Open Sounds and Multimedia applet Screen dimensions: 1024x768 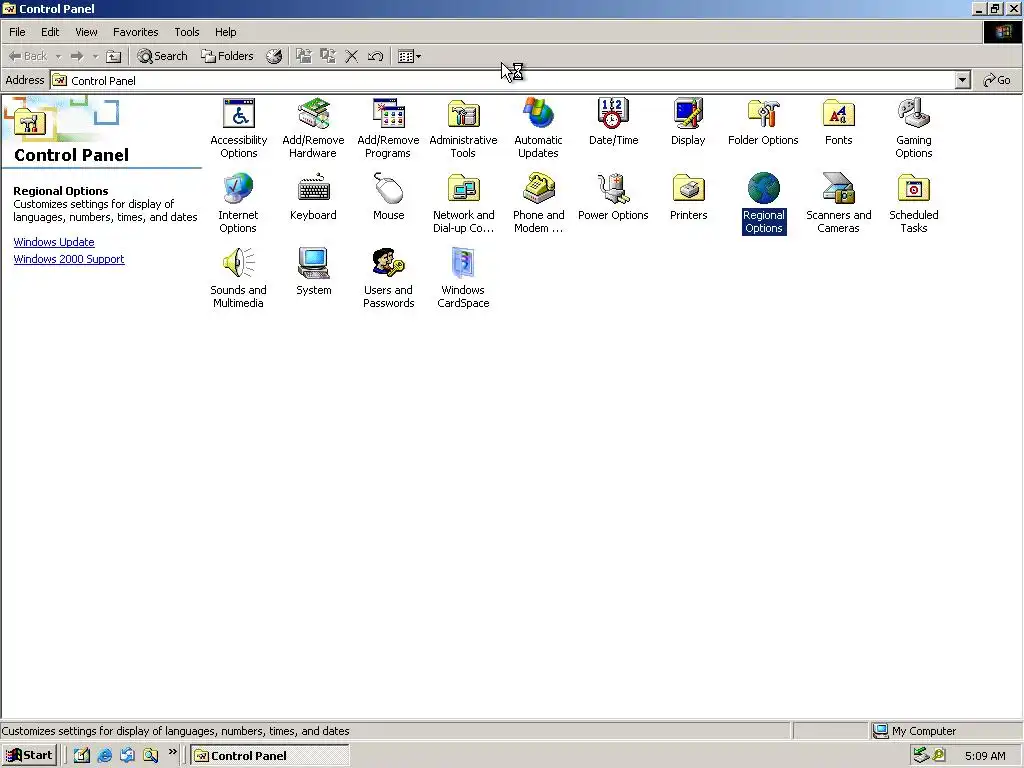(x=238, y=278)
